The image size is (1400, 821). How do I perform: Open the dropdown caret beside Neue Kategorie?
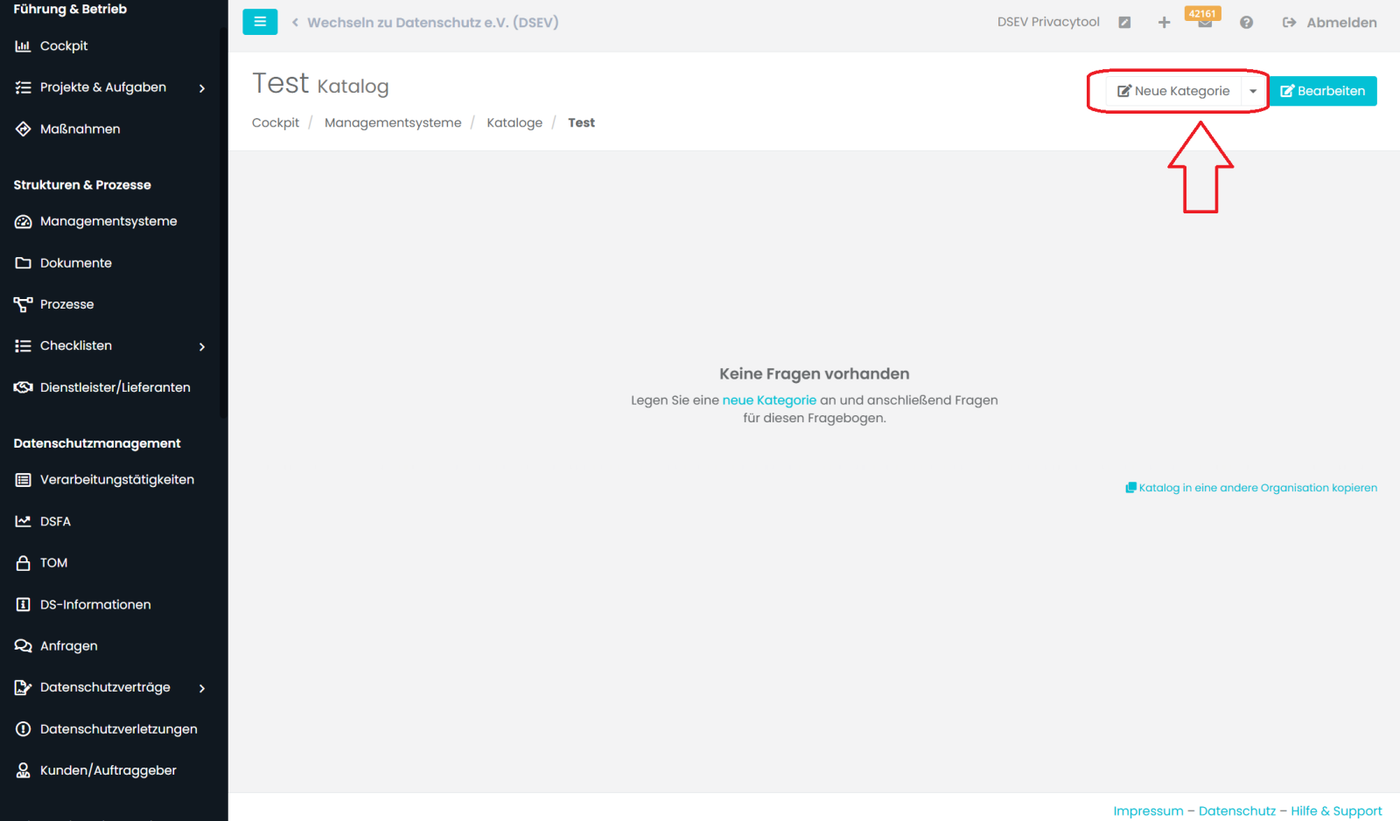pos(1253,91)
